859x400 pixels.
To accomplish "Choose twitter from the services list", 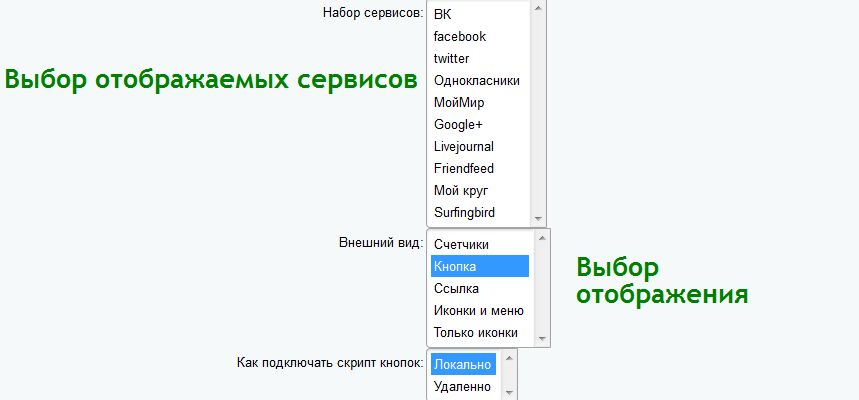I will click(452, 58).
